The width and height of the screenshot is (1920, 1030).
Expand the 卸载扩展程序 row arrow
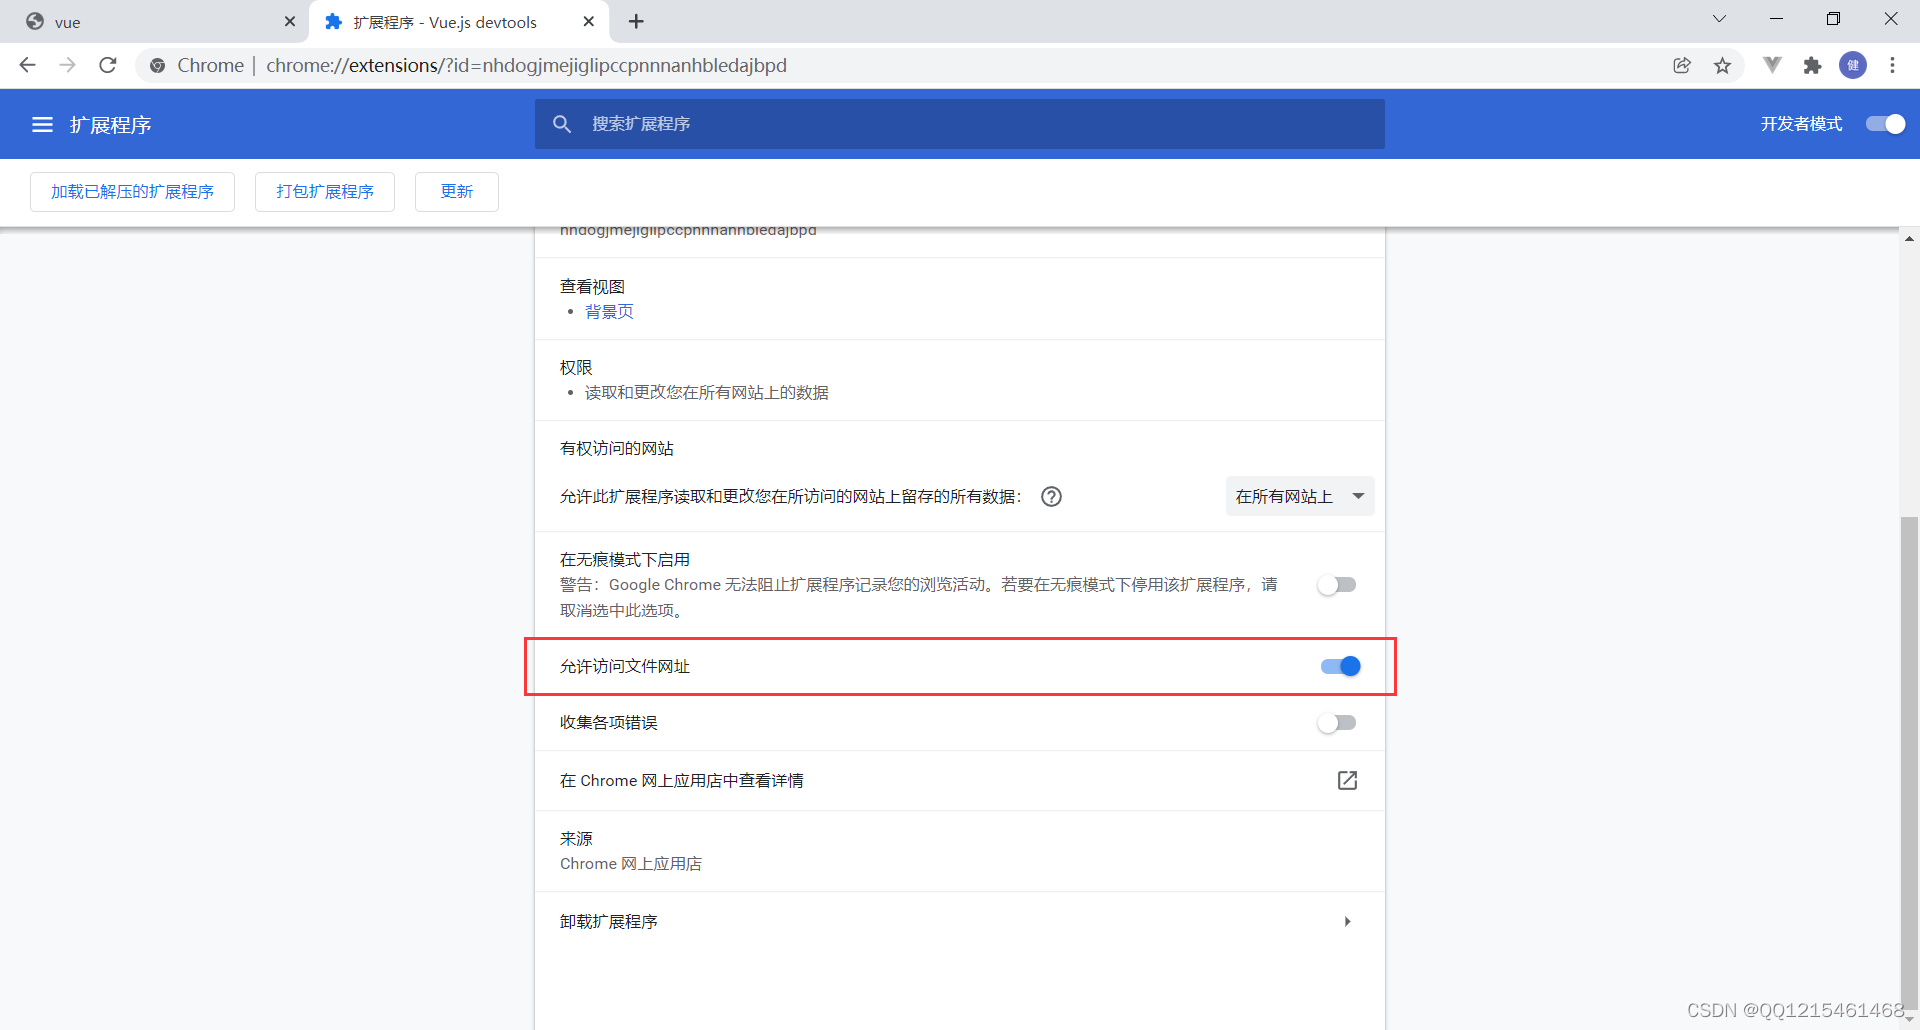point(1348,921)
